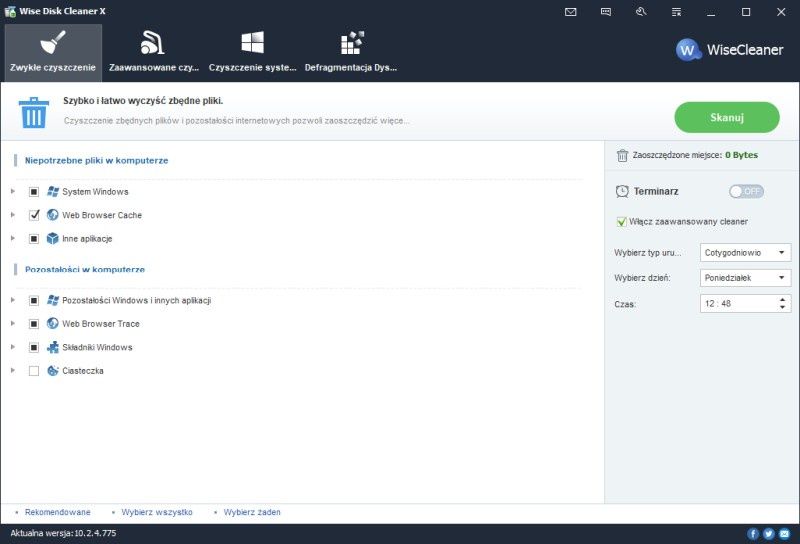Click the Inne aplikacje cube icon
This screenshot has height=544, width=800.
pyautogui.click(x=53, y=238)
